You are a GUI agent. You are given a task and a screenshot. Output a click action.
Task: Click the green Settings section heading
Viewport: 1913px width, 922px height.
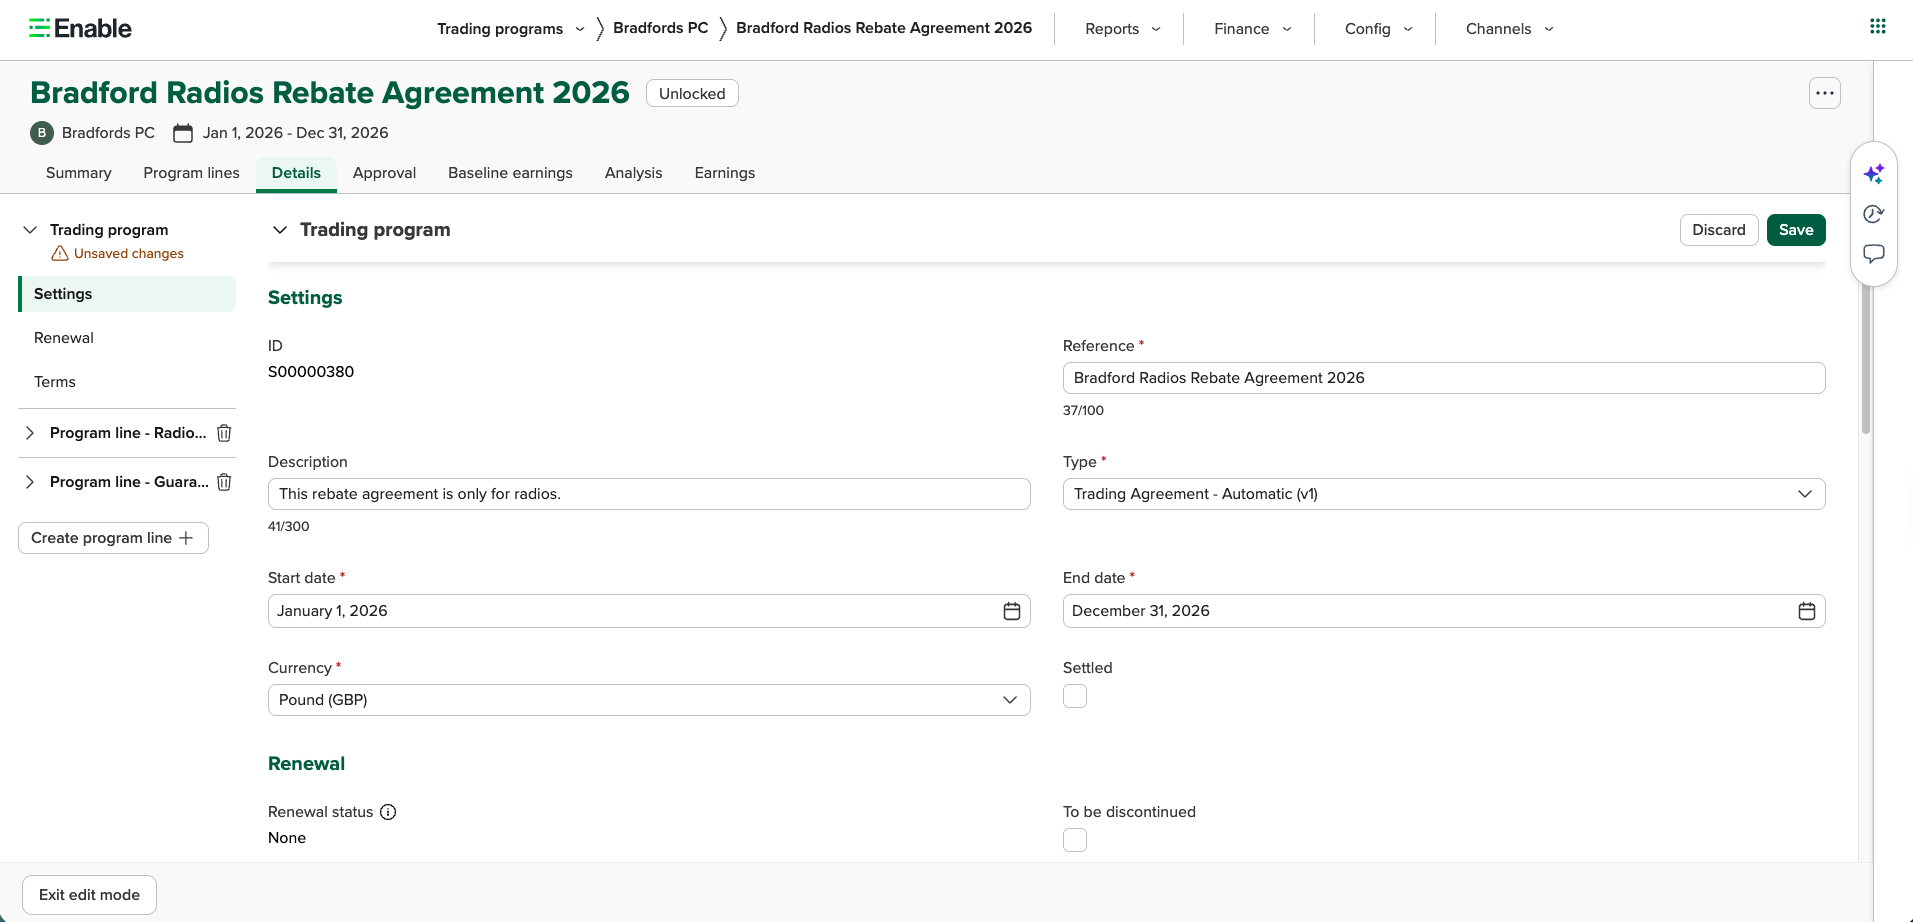[305, 298]
